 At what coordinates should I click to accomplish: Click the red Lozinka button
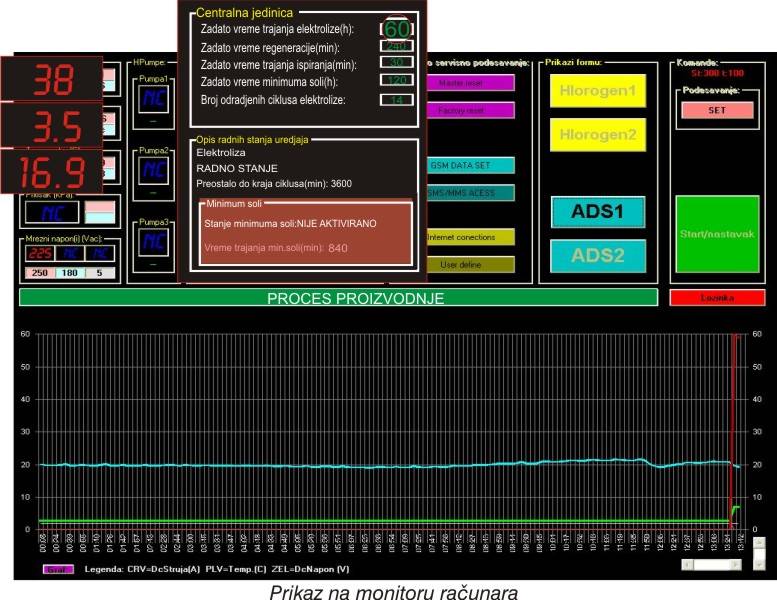coord(716,298)
